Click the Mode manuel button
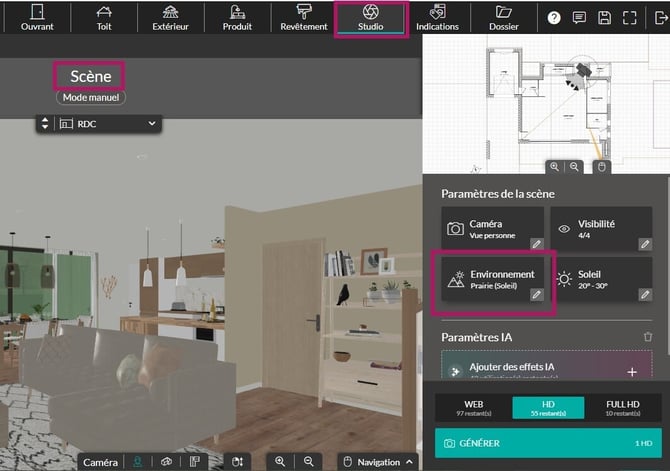This screenshot has height=471, width=670. [x=91, y=97]
